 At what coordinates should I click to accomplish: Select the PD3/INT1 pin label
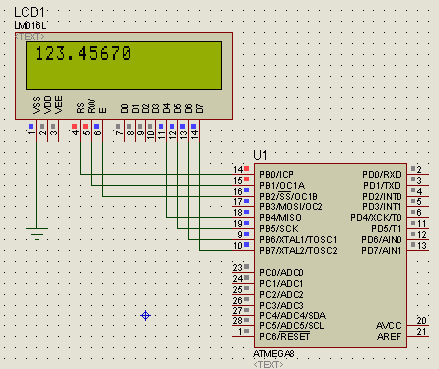click(x=382, y=207)
